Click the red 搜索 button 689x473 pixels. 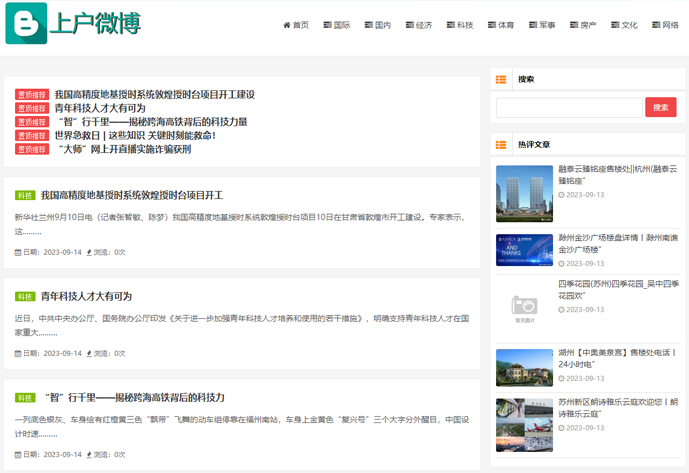coord(660,107)
